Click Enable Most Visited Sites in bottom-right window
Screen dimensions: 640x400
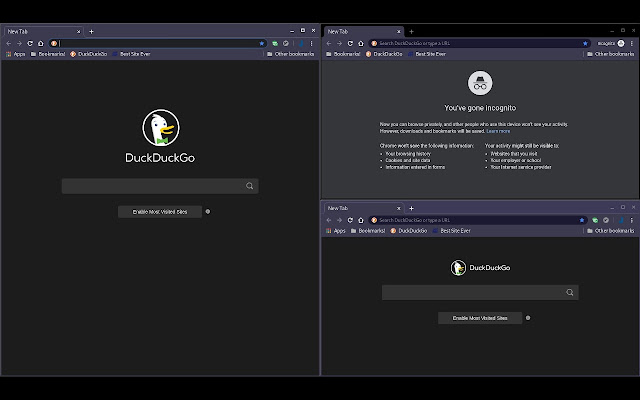(480, 318)
